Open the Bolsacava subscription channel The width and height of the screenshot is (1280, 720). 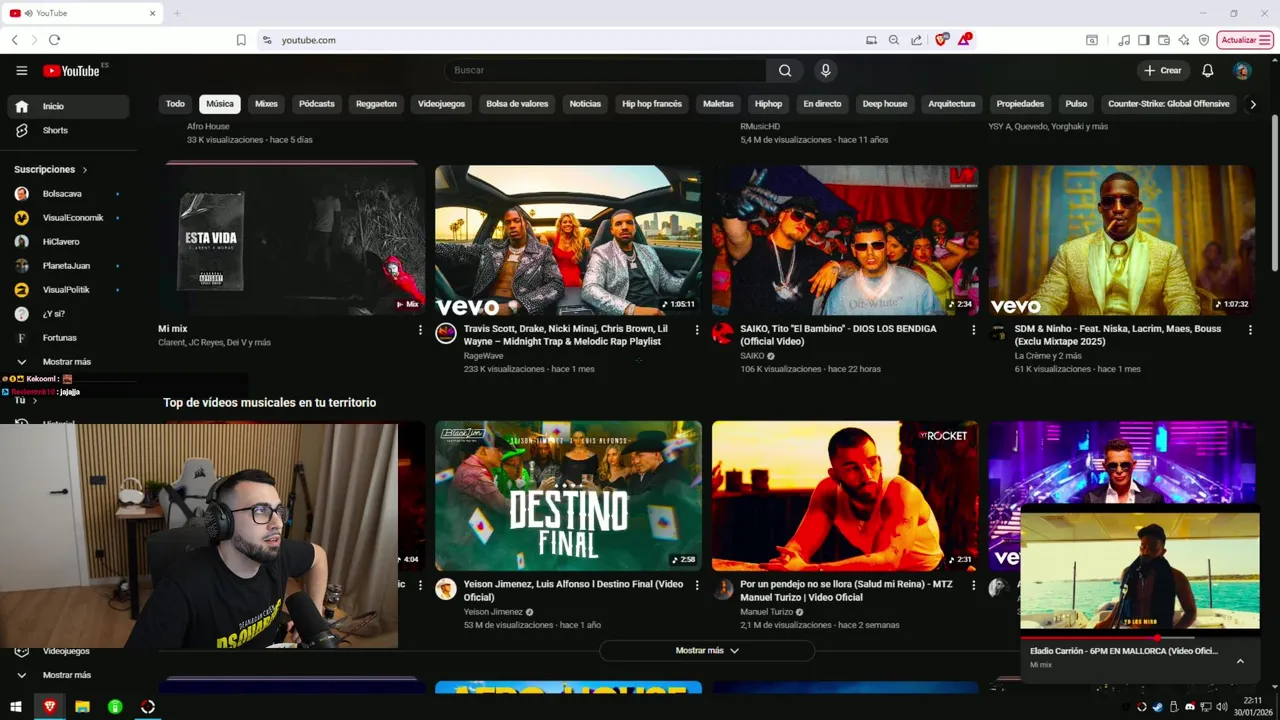[x=68, y=193]
